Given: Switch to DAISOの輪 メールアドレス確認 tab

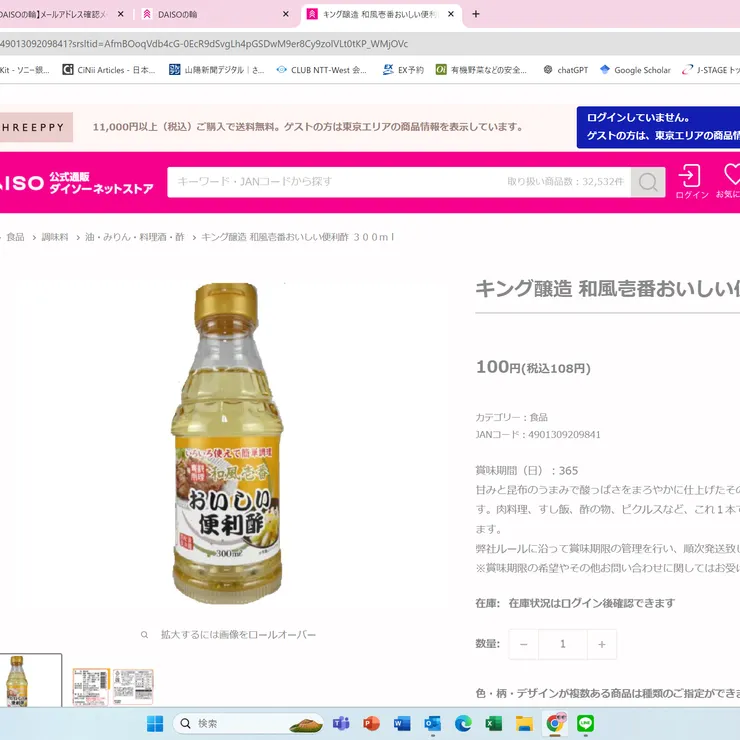Looking at the screenshot, I should (59, 15).
